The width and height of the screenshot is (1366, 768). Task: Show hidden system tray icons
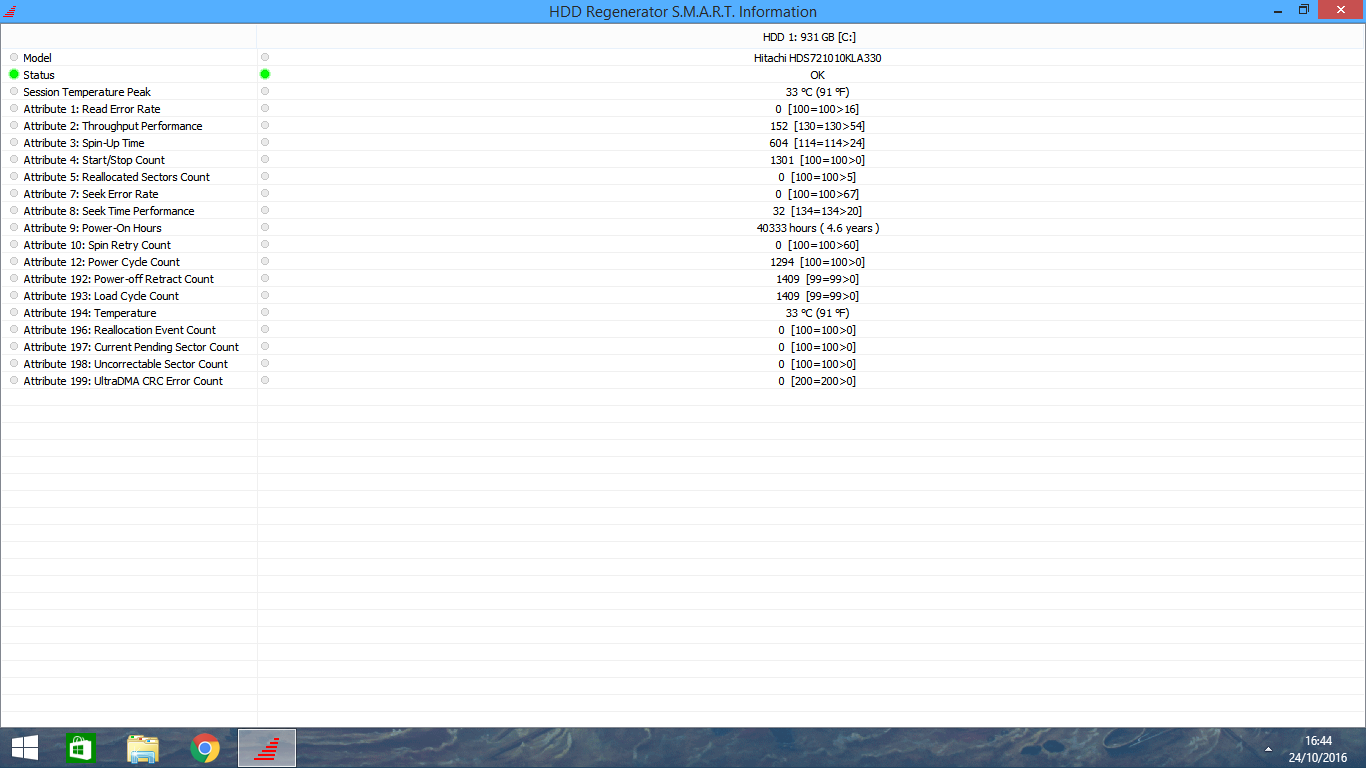pos(1269,749)
